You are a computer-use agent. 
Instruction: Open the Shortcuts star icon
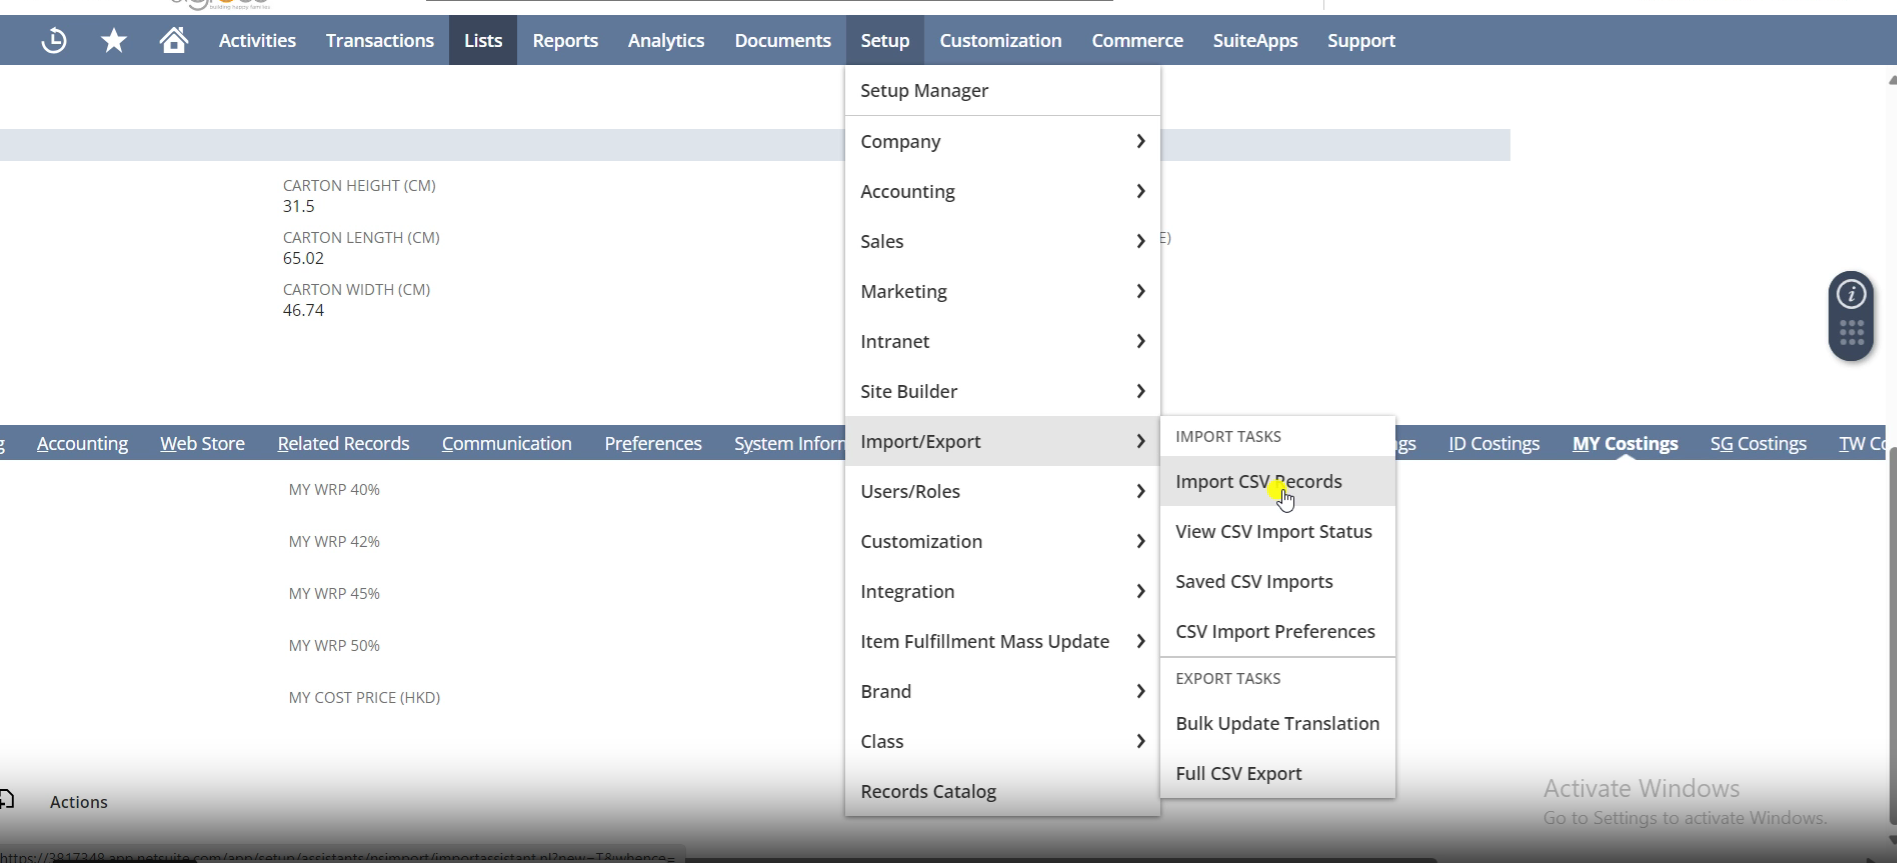[x=114, y=41]
